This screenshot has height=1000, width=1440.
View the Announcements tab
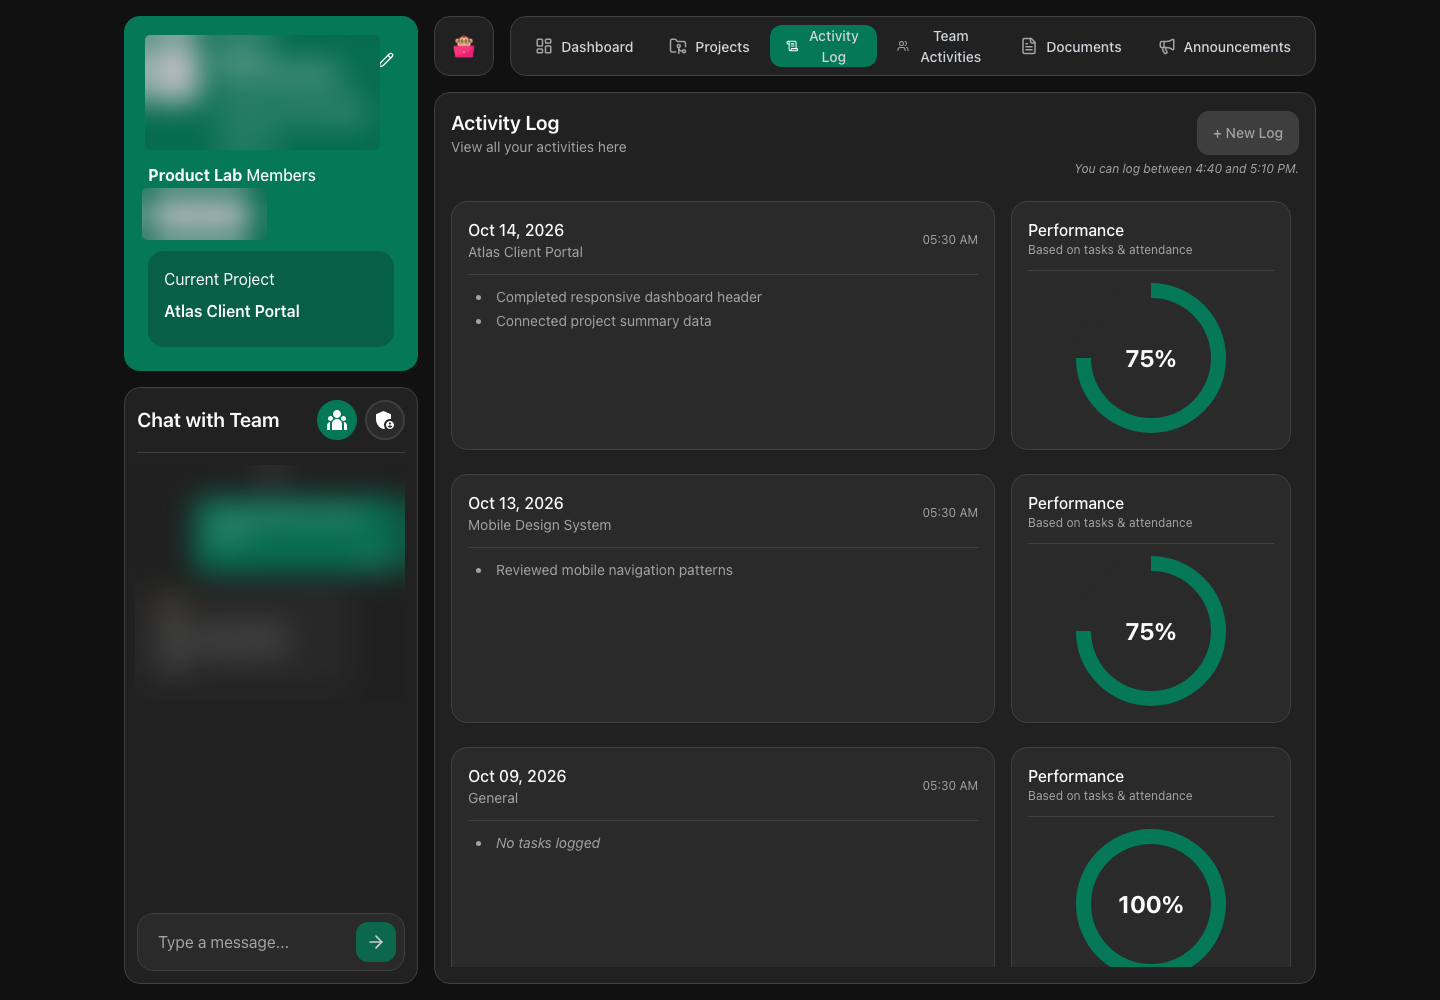(1225, 46)
